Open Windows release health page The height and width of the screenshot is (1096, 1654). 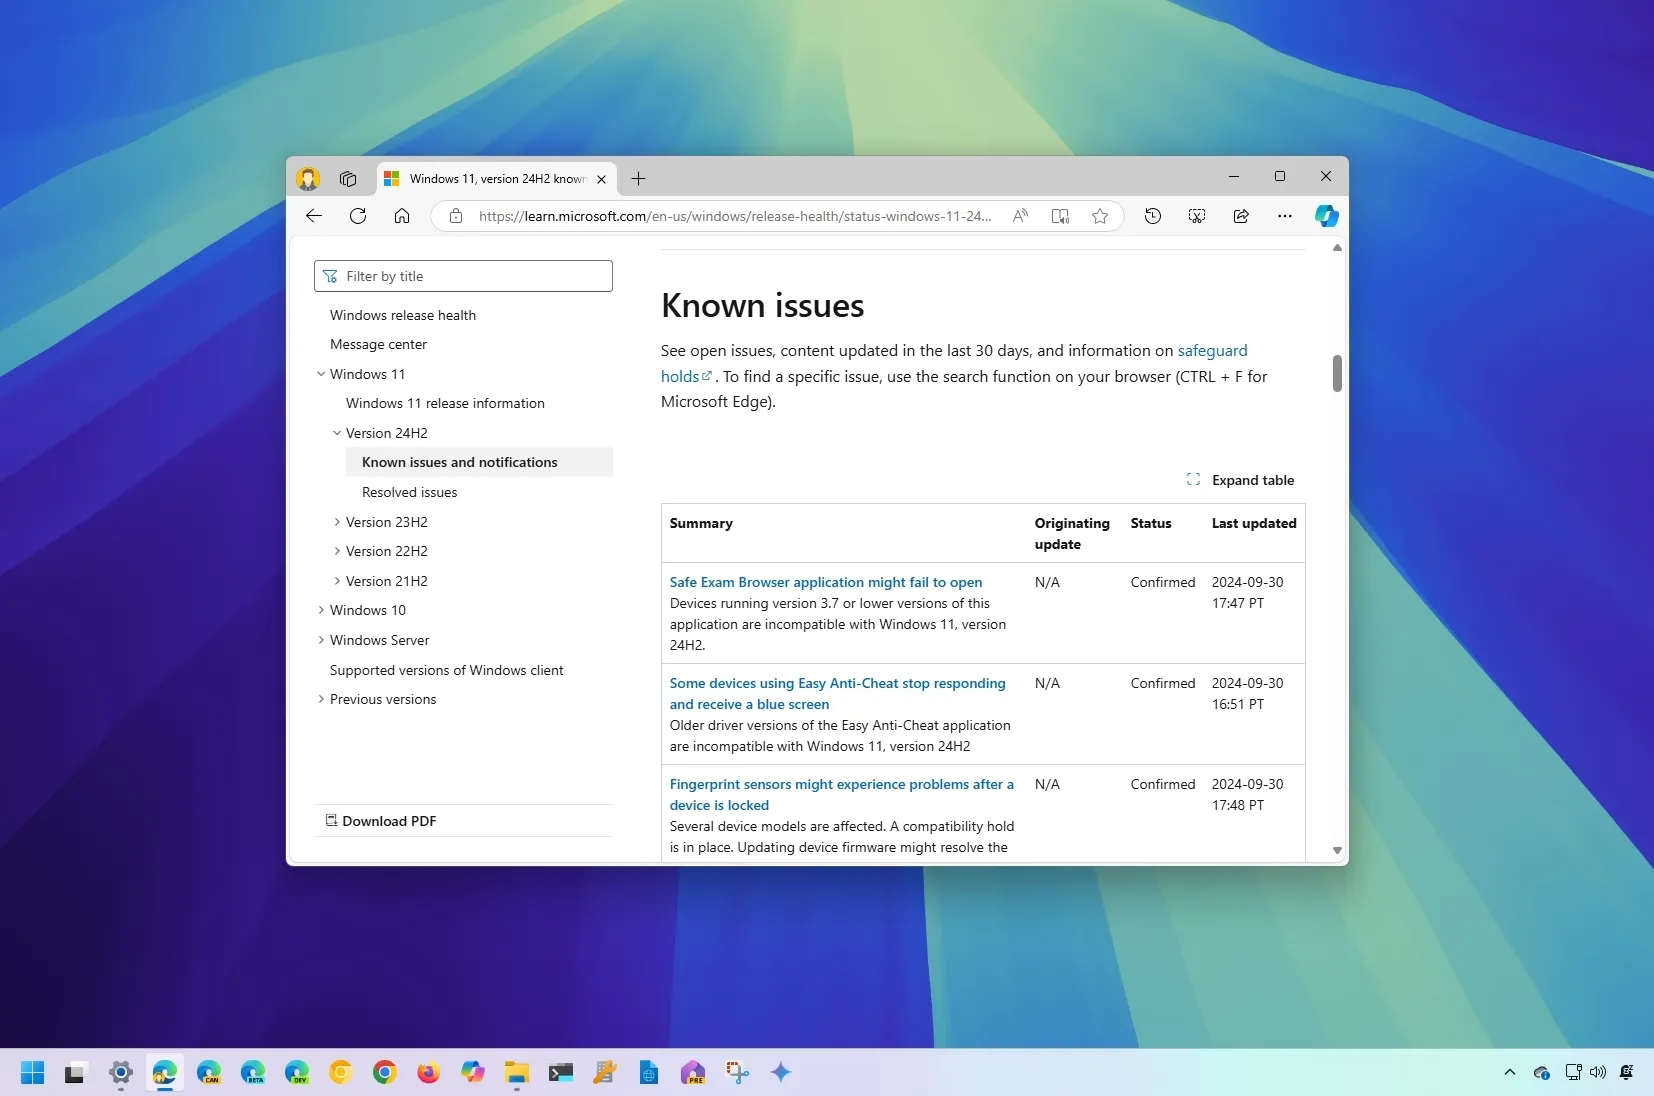[x=403, y=315]
